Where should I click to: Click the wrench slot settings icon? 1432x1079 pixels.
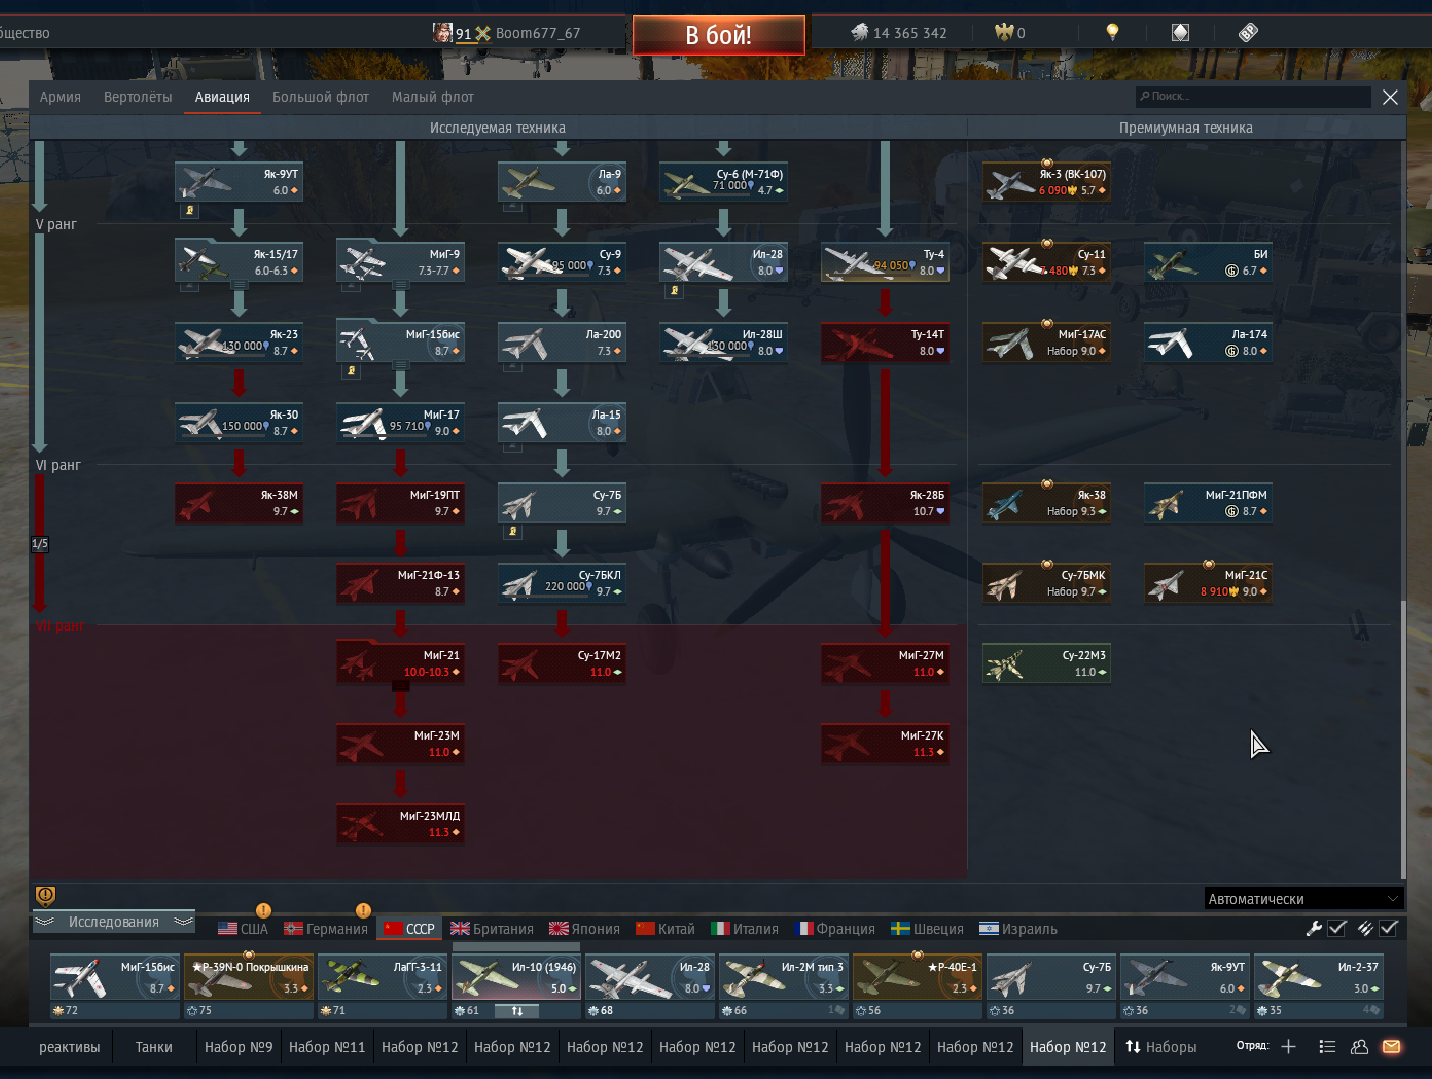click(1314, 929)
